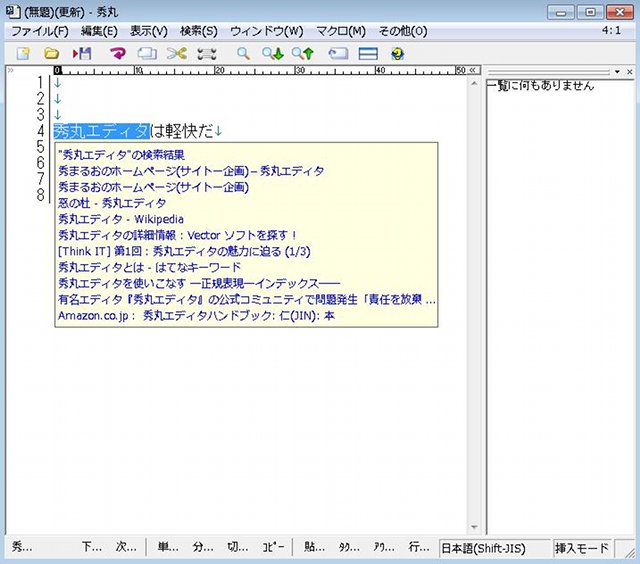Click the 挿入モード status indicator

coord(582,548)
